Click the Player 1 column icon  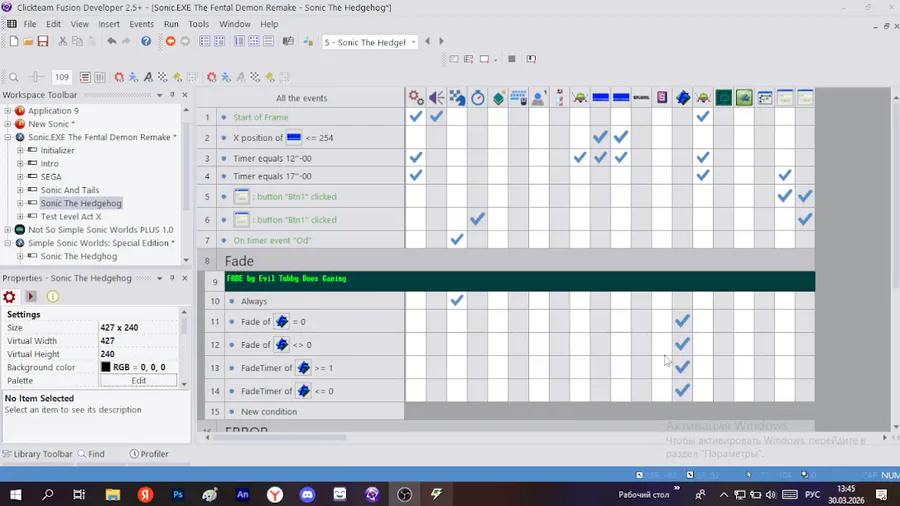click(x=539, y=98)
